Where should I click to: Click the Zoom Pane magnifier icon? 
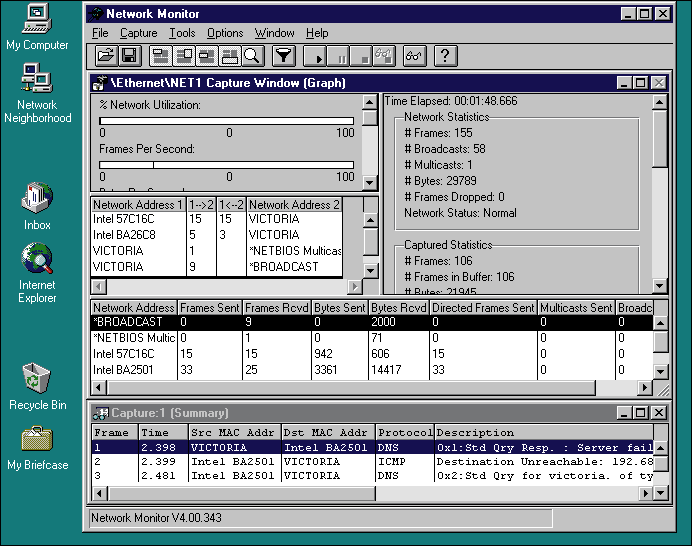252,56
